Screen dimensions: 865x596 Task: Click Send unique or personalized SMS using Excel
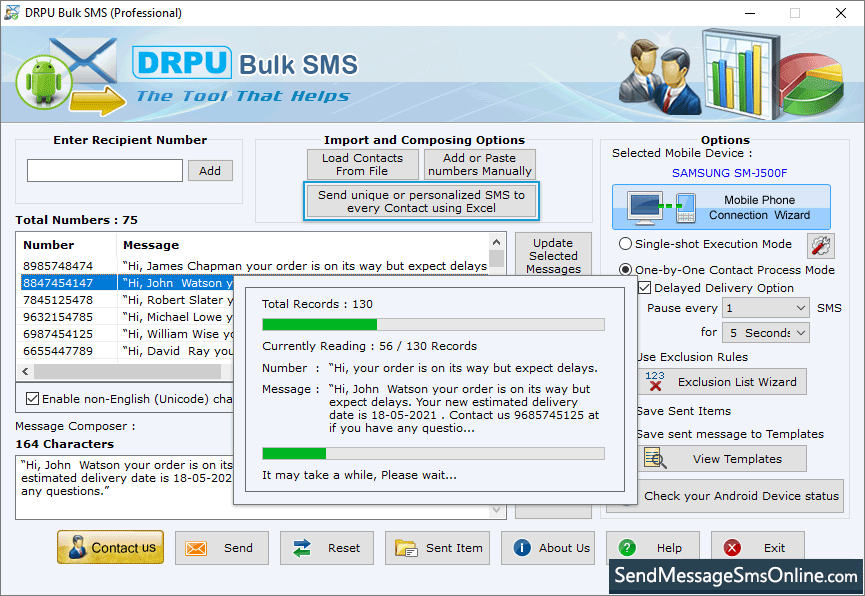[421, 201]
